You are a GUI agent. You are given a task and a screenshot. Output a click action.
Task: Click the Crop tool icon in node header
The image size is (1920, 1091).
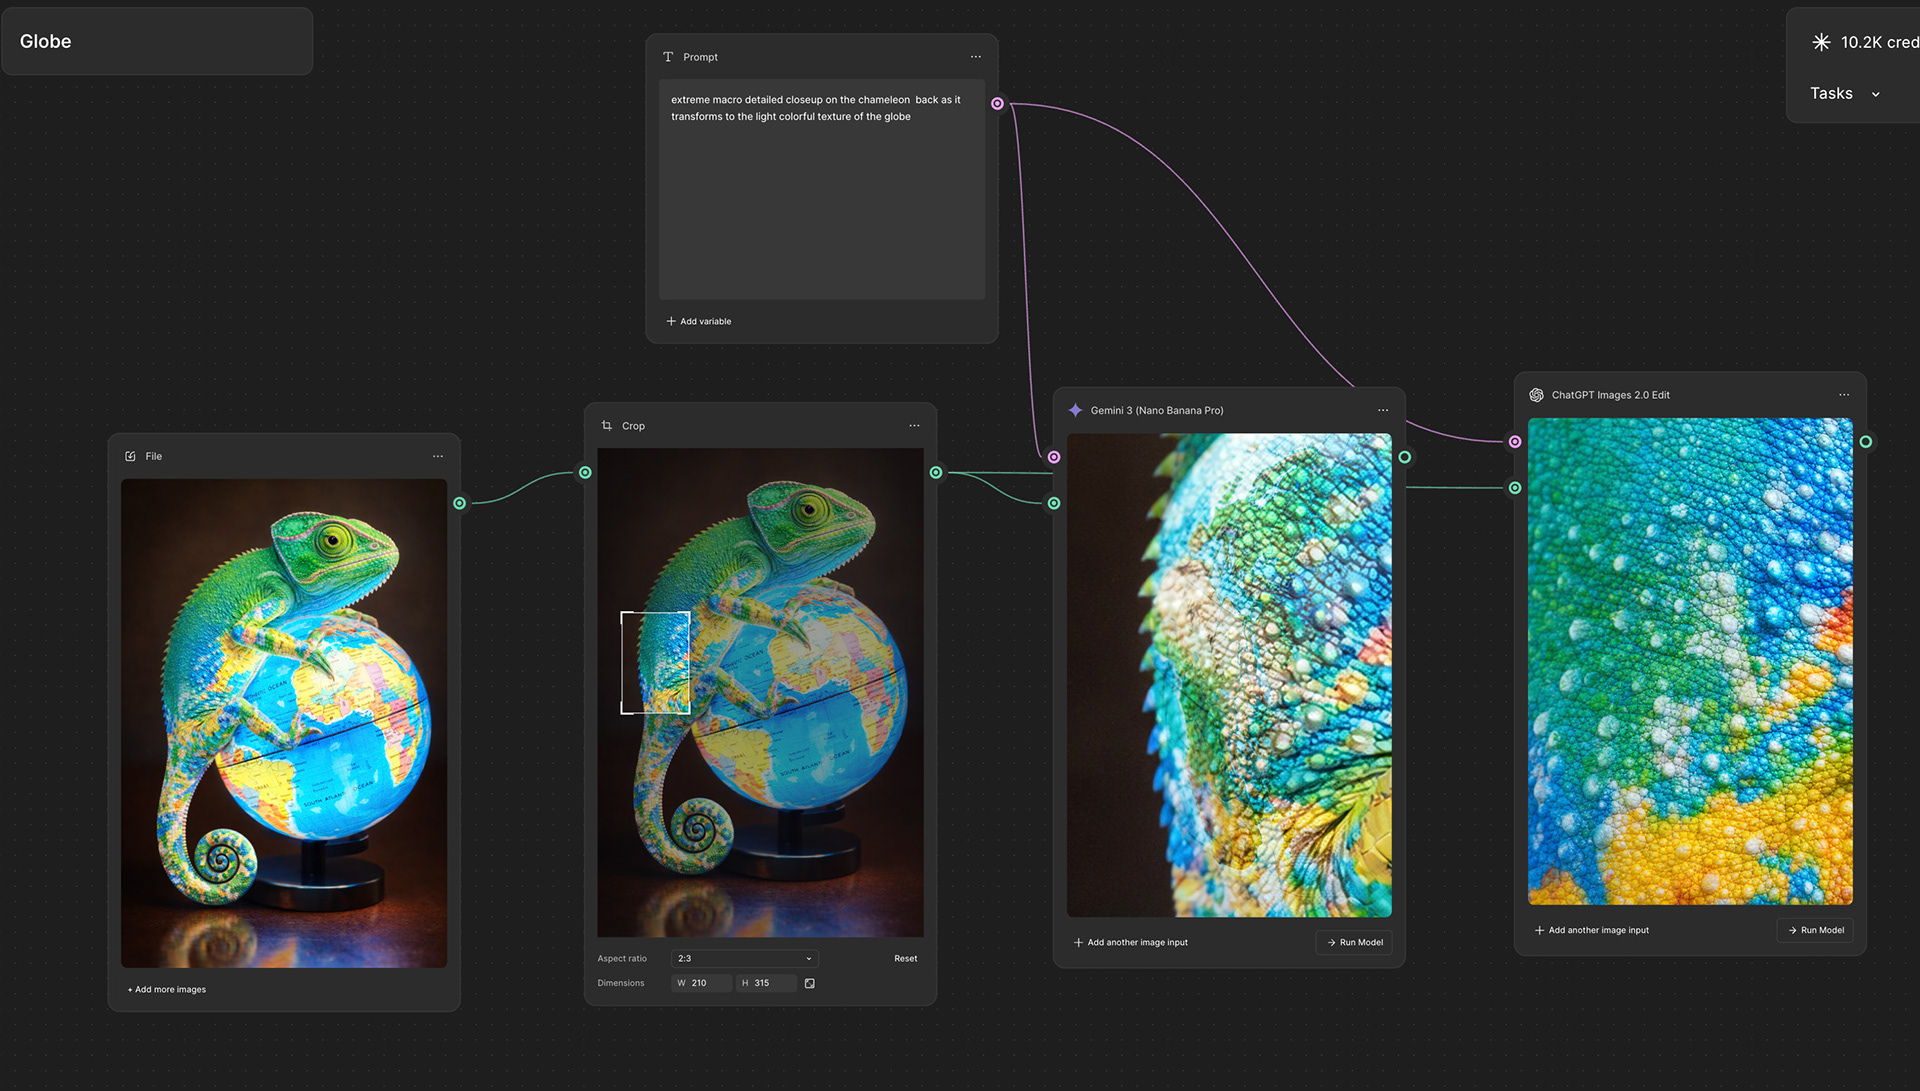[607, 426]
